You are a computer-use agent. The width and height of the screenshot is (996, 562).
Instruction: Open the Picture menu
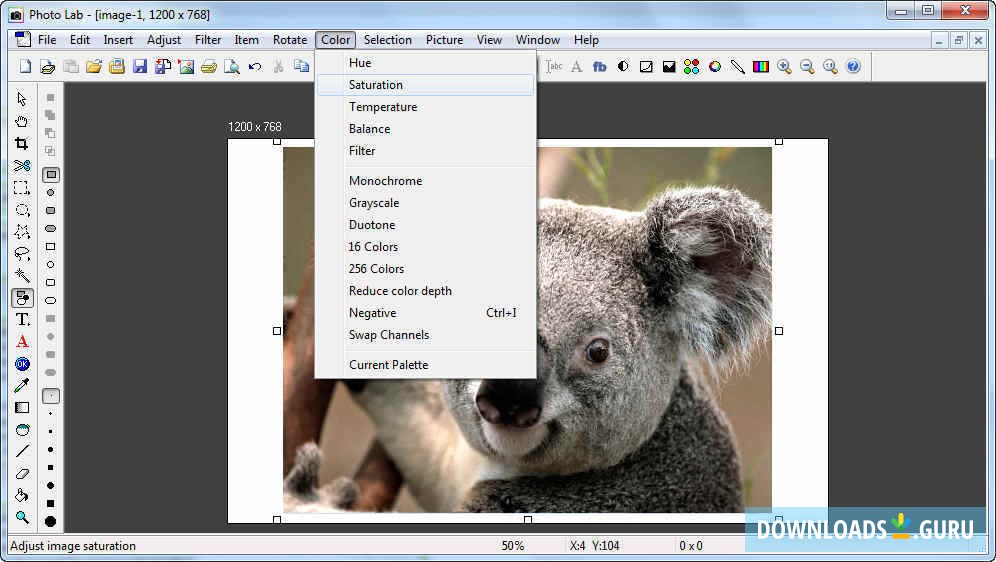444,40
